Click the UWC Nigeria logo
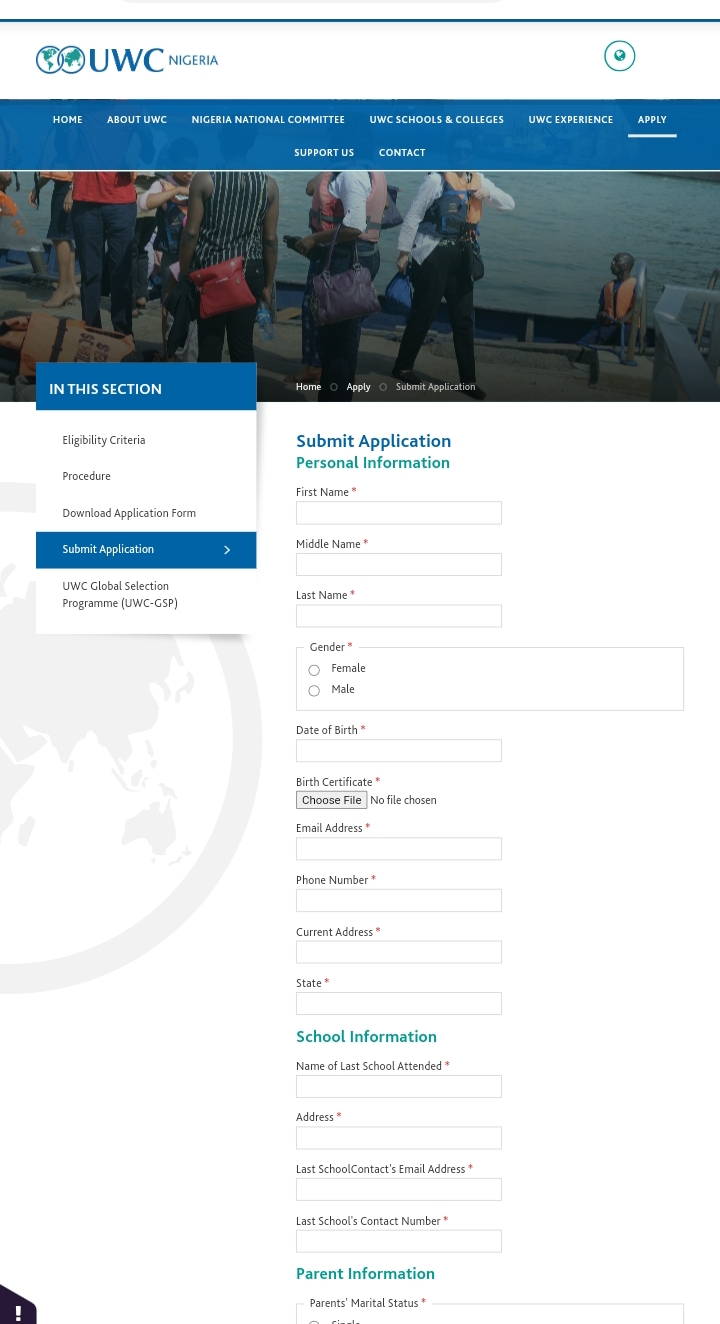The image size is (720, 1324). 127,60
